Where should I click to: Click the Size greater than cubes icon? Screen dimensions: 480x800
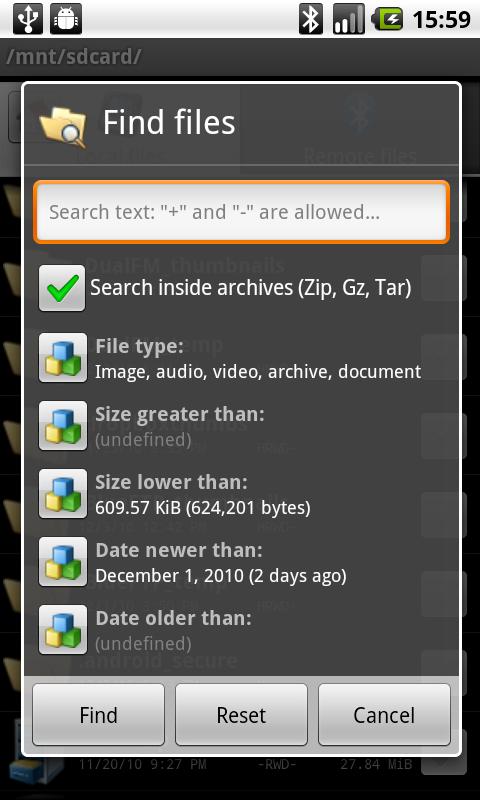(62, 426)
